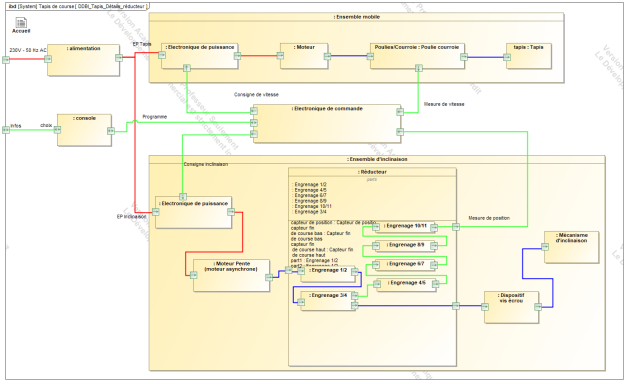Select the alimentation block output port
Image resolution: width=630 pixels, height=386 pixels.
(x=119, y=58)
